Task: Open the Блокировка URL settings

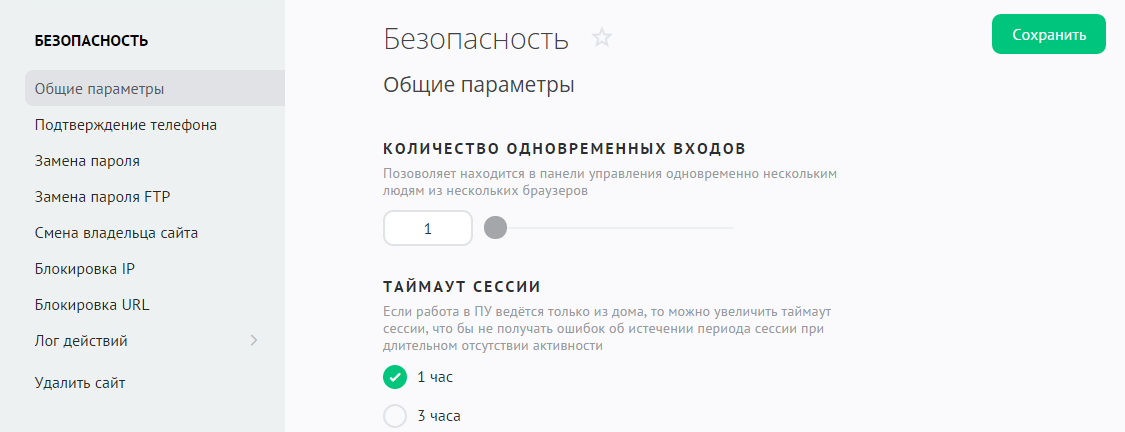Action: click(92, 305)
